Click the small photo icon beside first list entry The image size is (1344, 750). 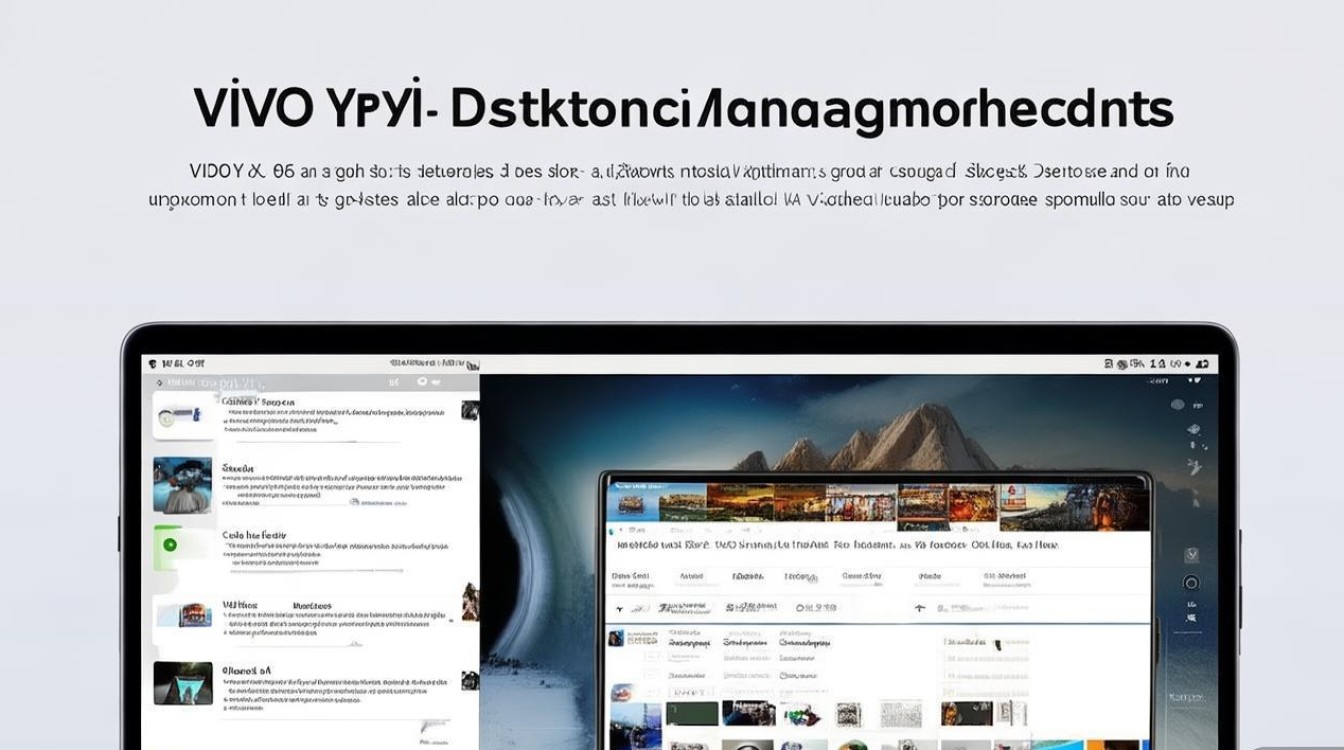[468, 410]
